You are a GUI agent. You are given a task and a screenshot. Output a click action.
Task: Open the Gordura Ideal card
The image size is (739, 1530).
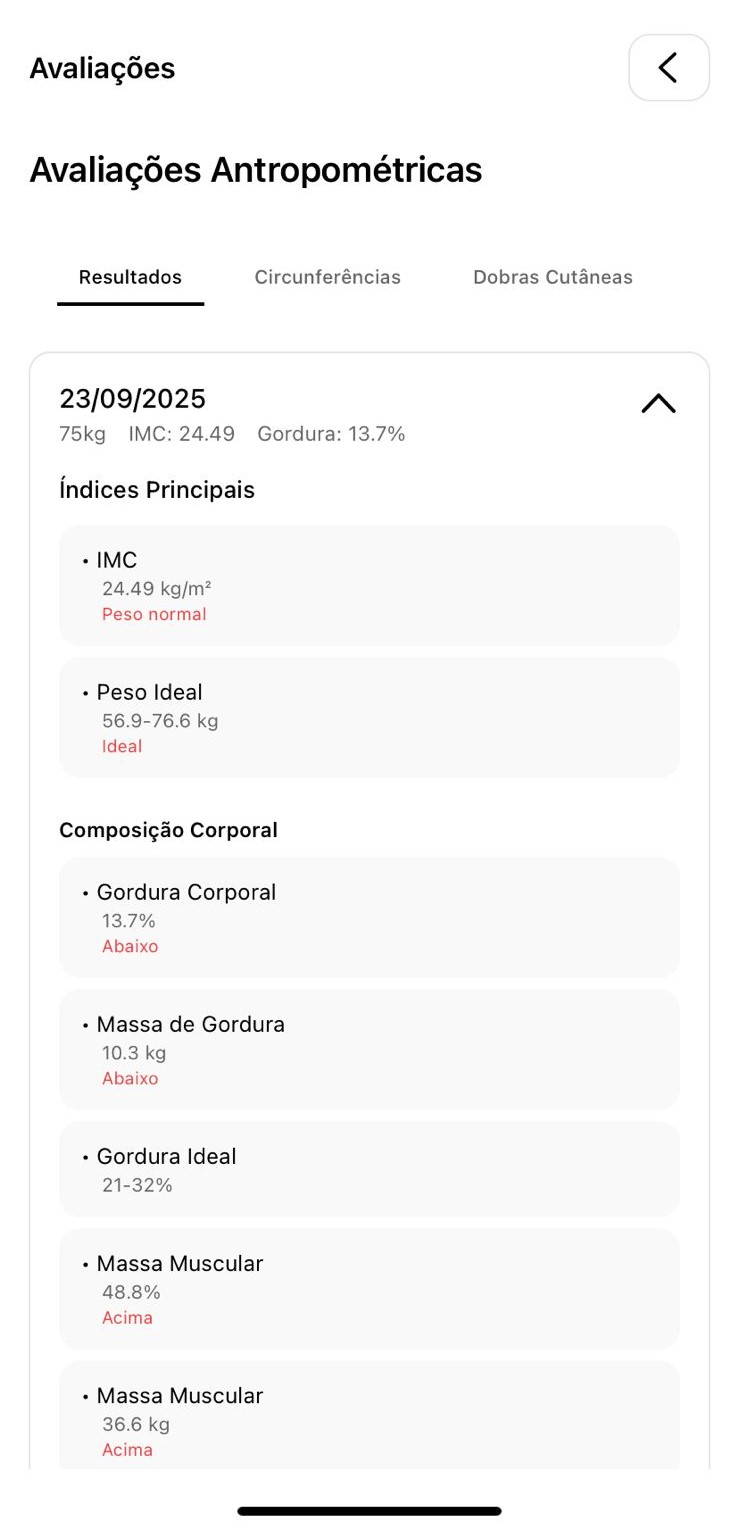(369, 1169)
